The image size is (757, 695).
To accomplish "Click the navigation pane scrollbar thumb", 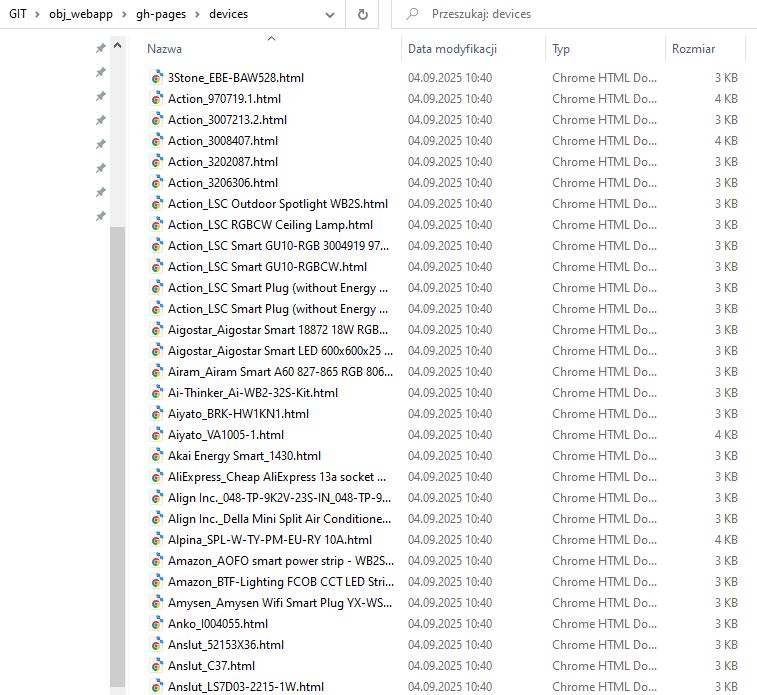I will [117, 456].
